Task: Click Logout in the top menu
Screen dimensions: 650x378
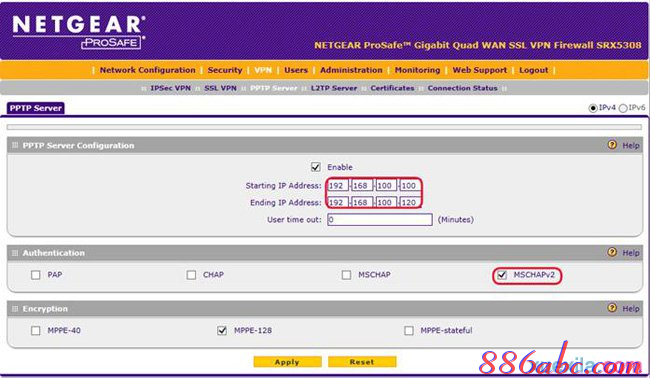Action: [x=534, y=70]
